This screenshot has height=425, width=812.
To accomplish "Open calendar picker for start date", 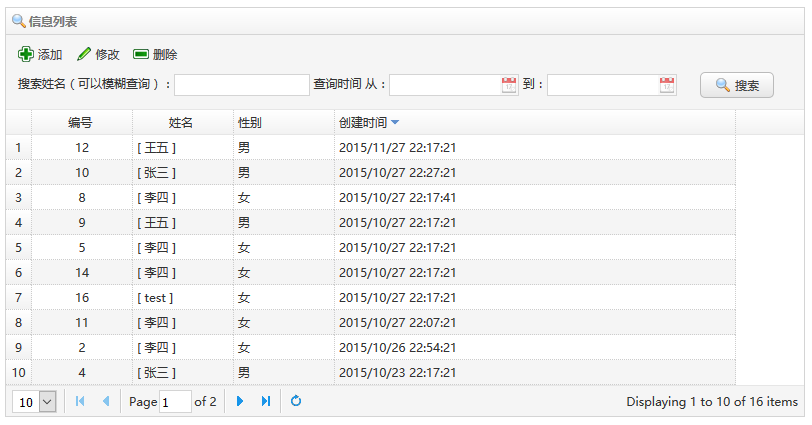I will [x=509, y=85].
